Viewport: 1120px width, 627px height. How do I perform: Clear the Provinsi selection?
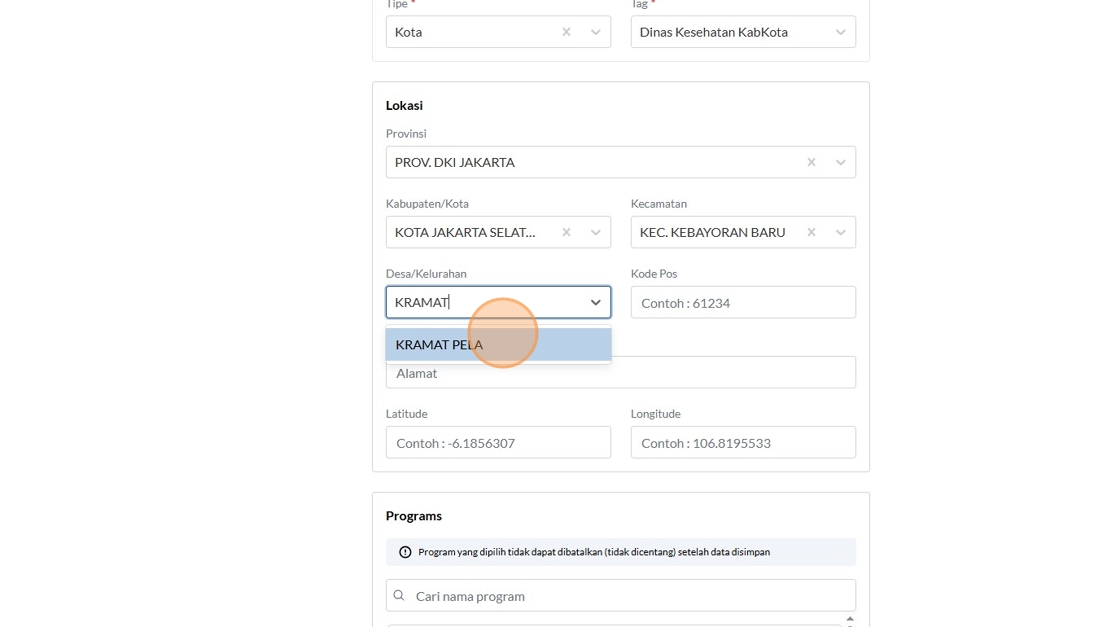pos(811,162)
